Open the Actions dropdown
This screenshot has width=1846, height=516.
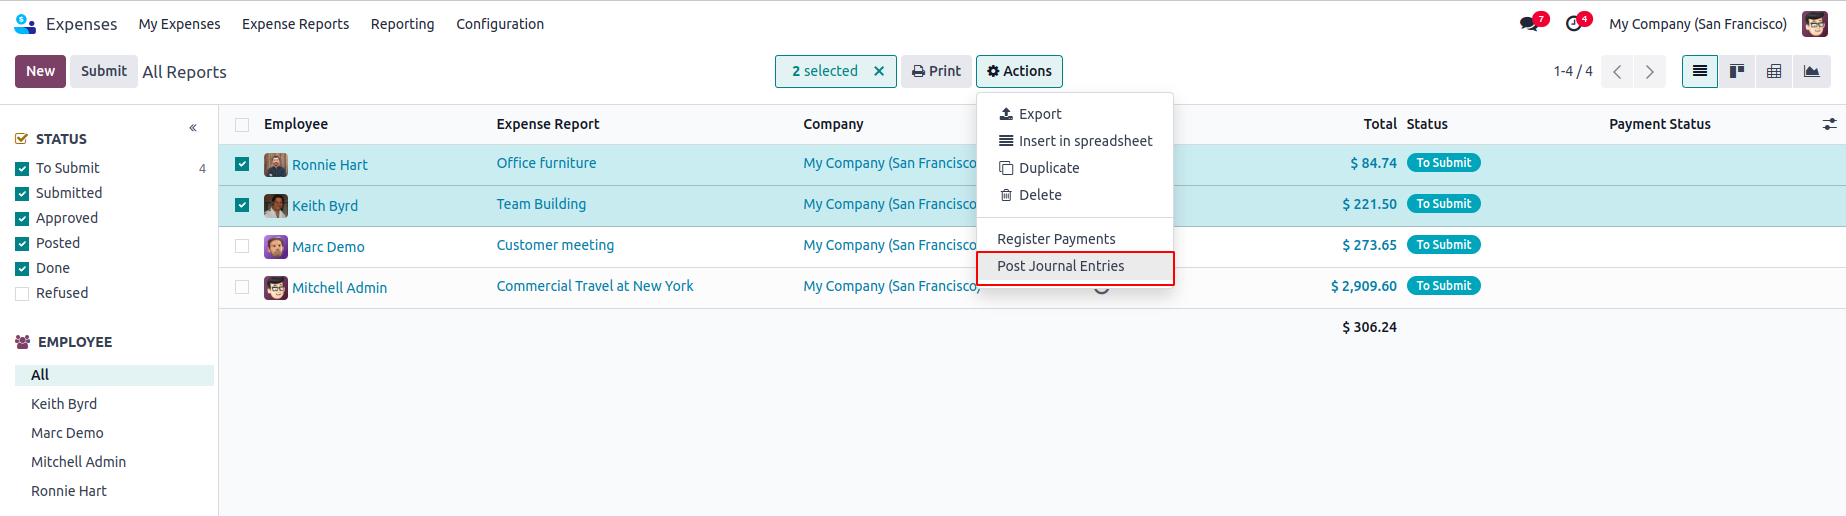click(1019, 71)
